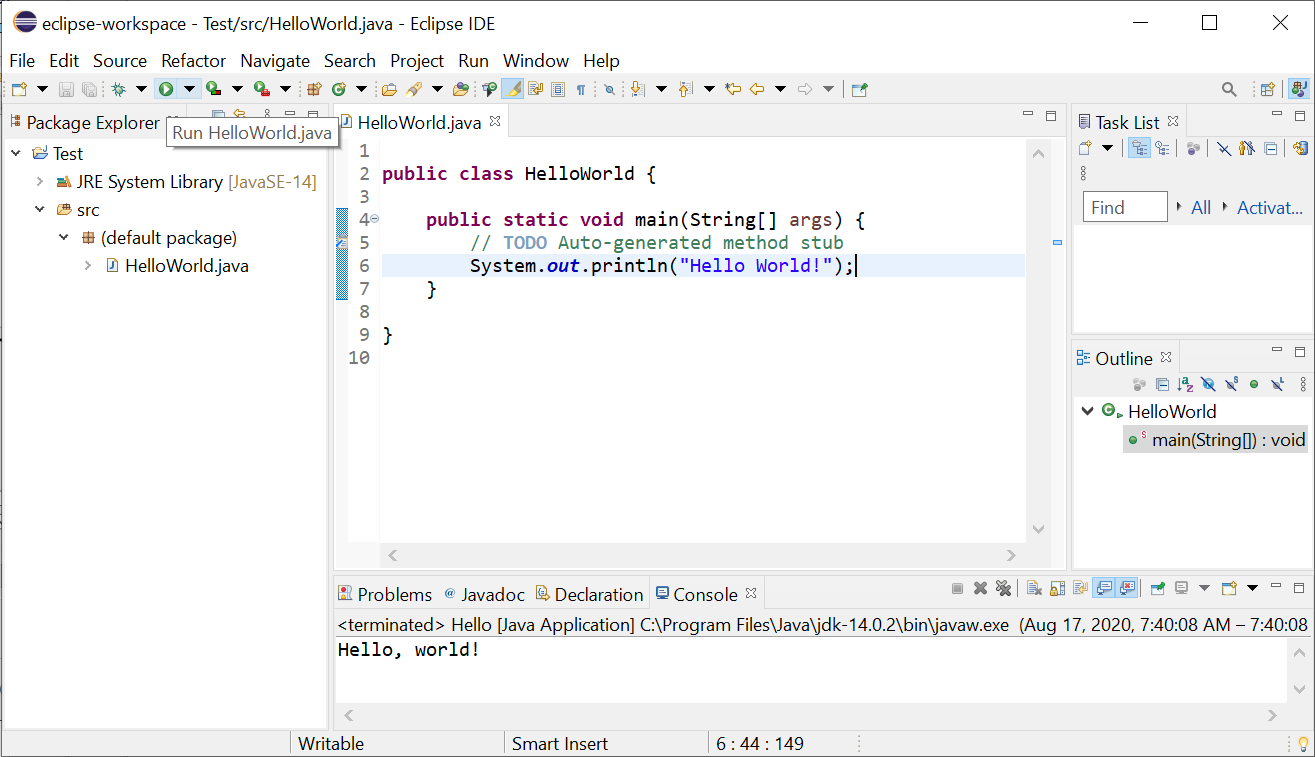Click the Back navigation arrow

tap(757, 89)
